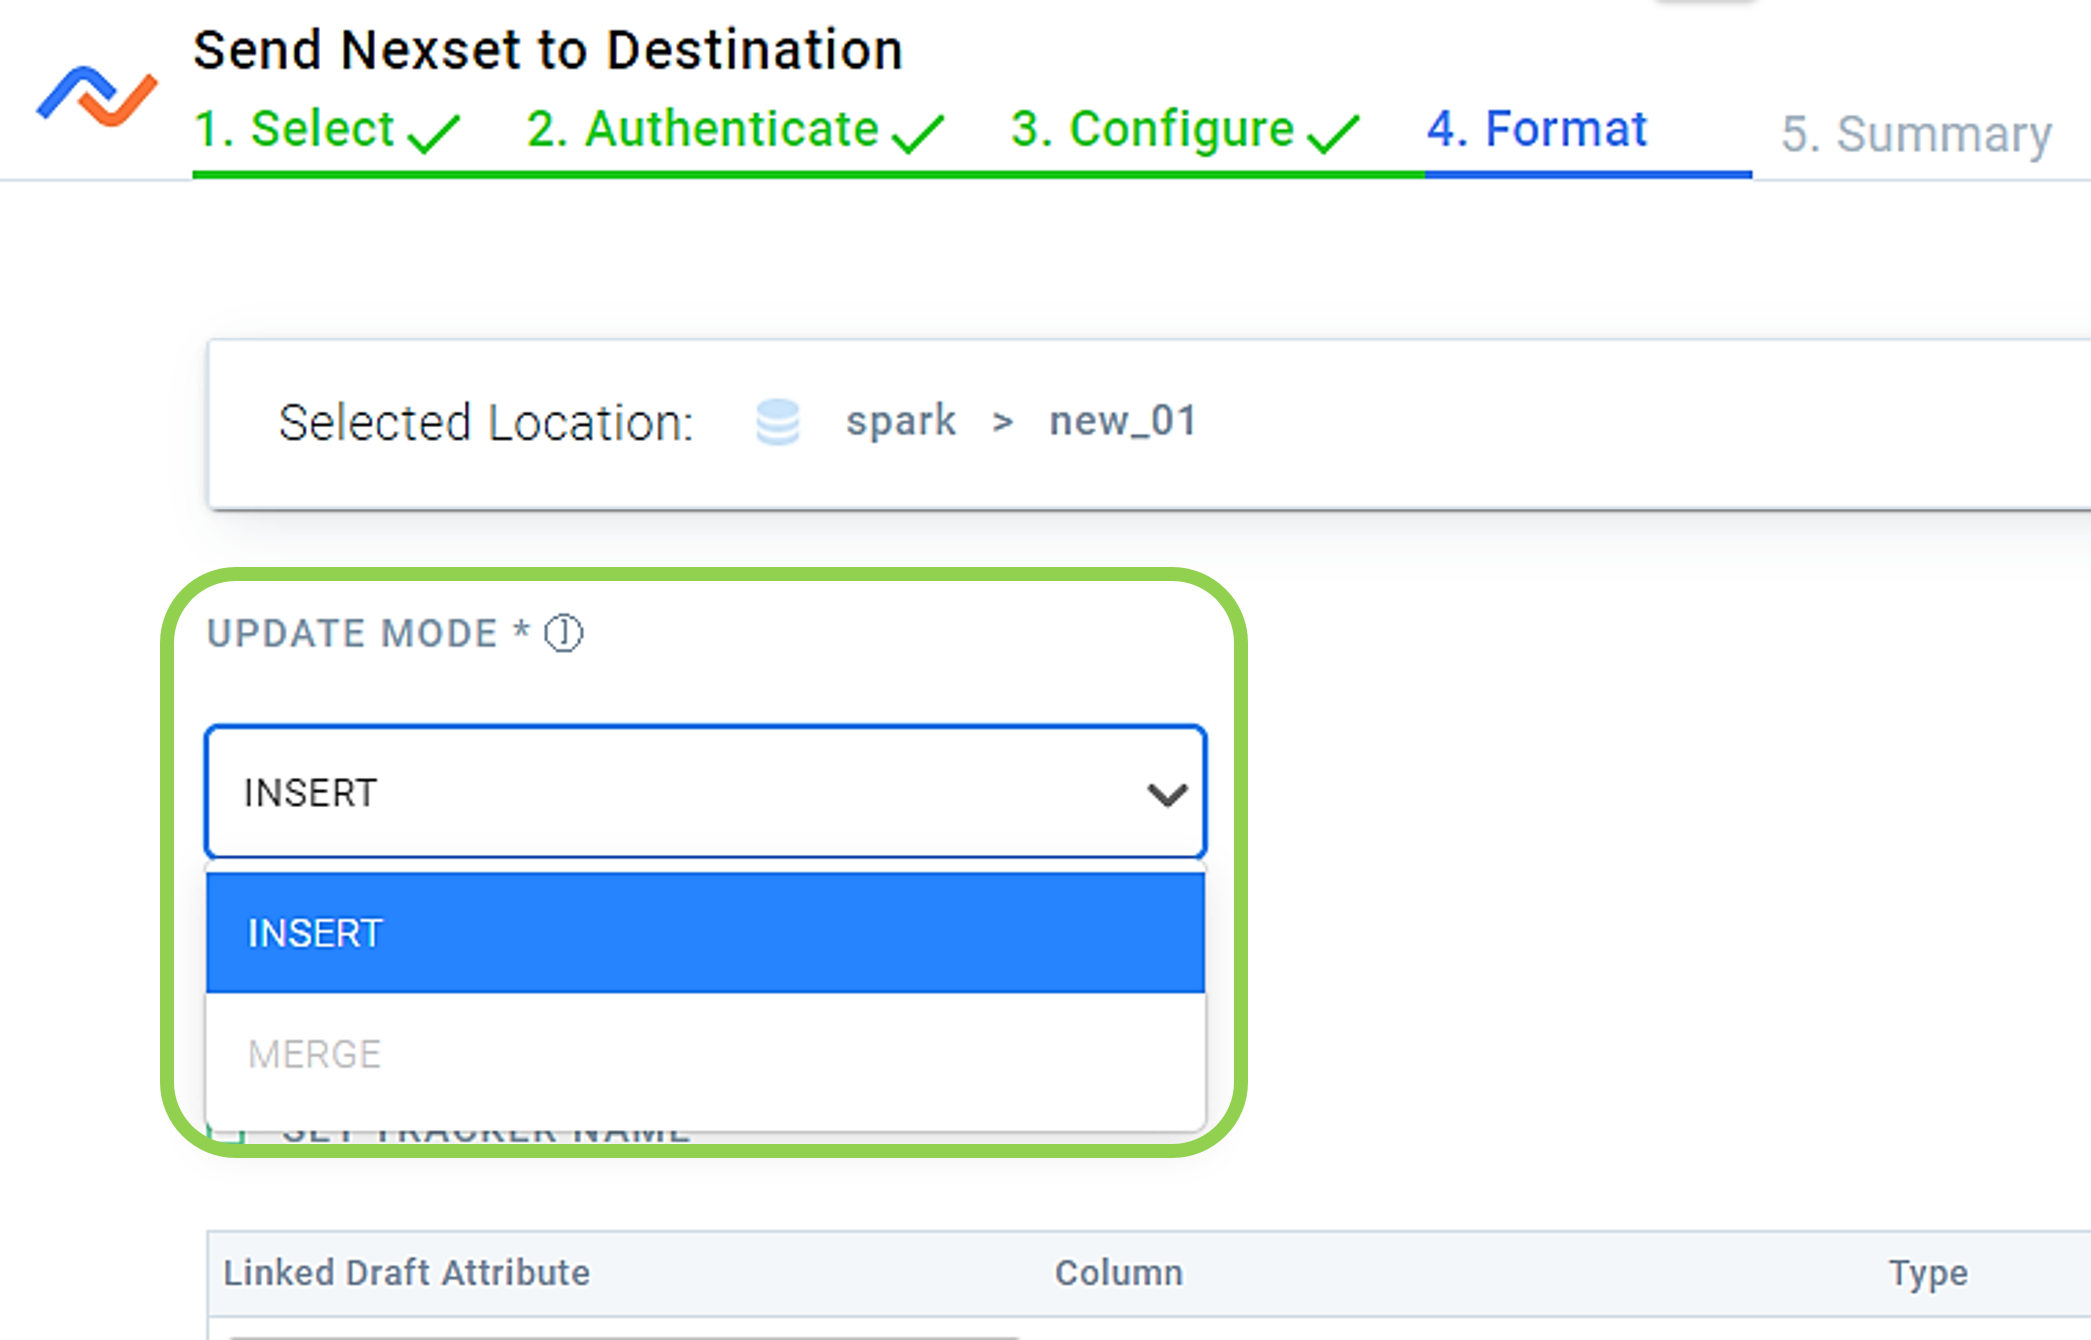The height and width of the screenshot is (1340, 2091).
Task: Open the 5. Summary step
Action: tap(1916, 135)
